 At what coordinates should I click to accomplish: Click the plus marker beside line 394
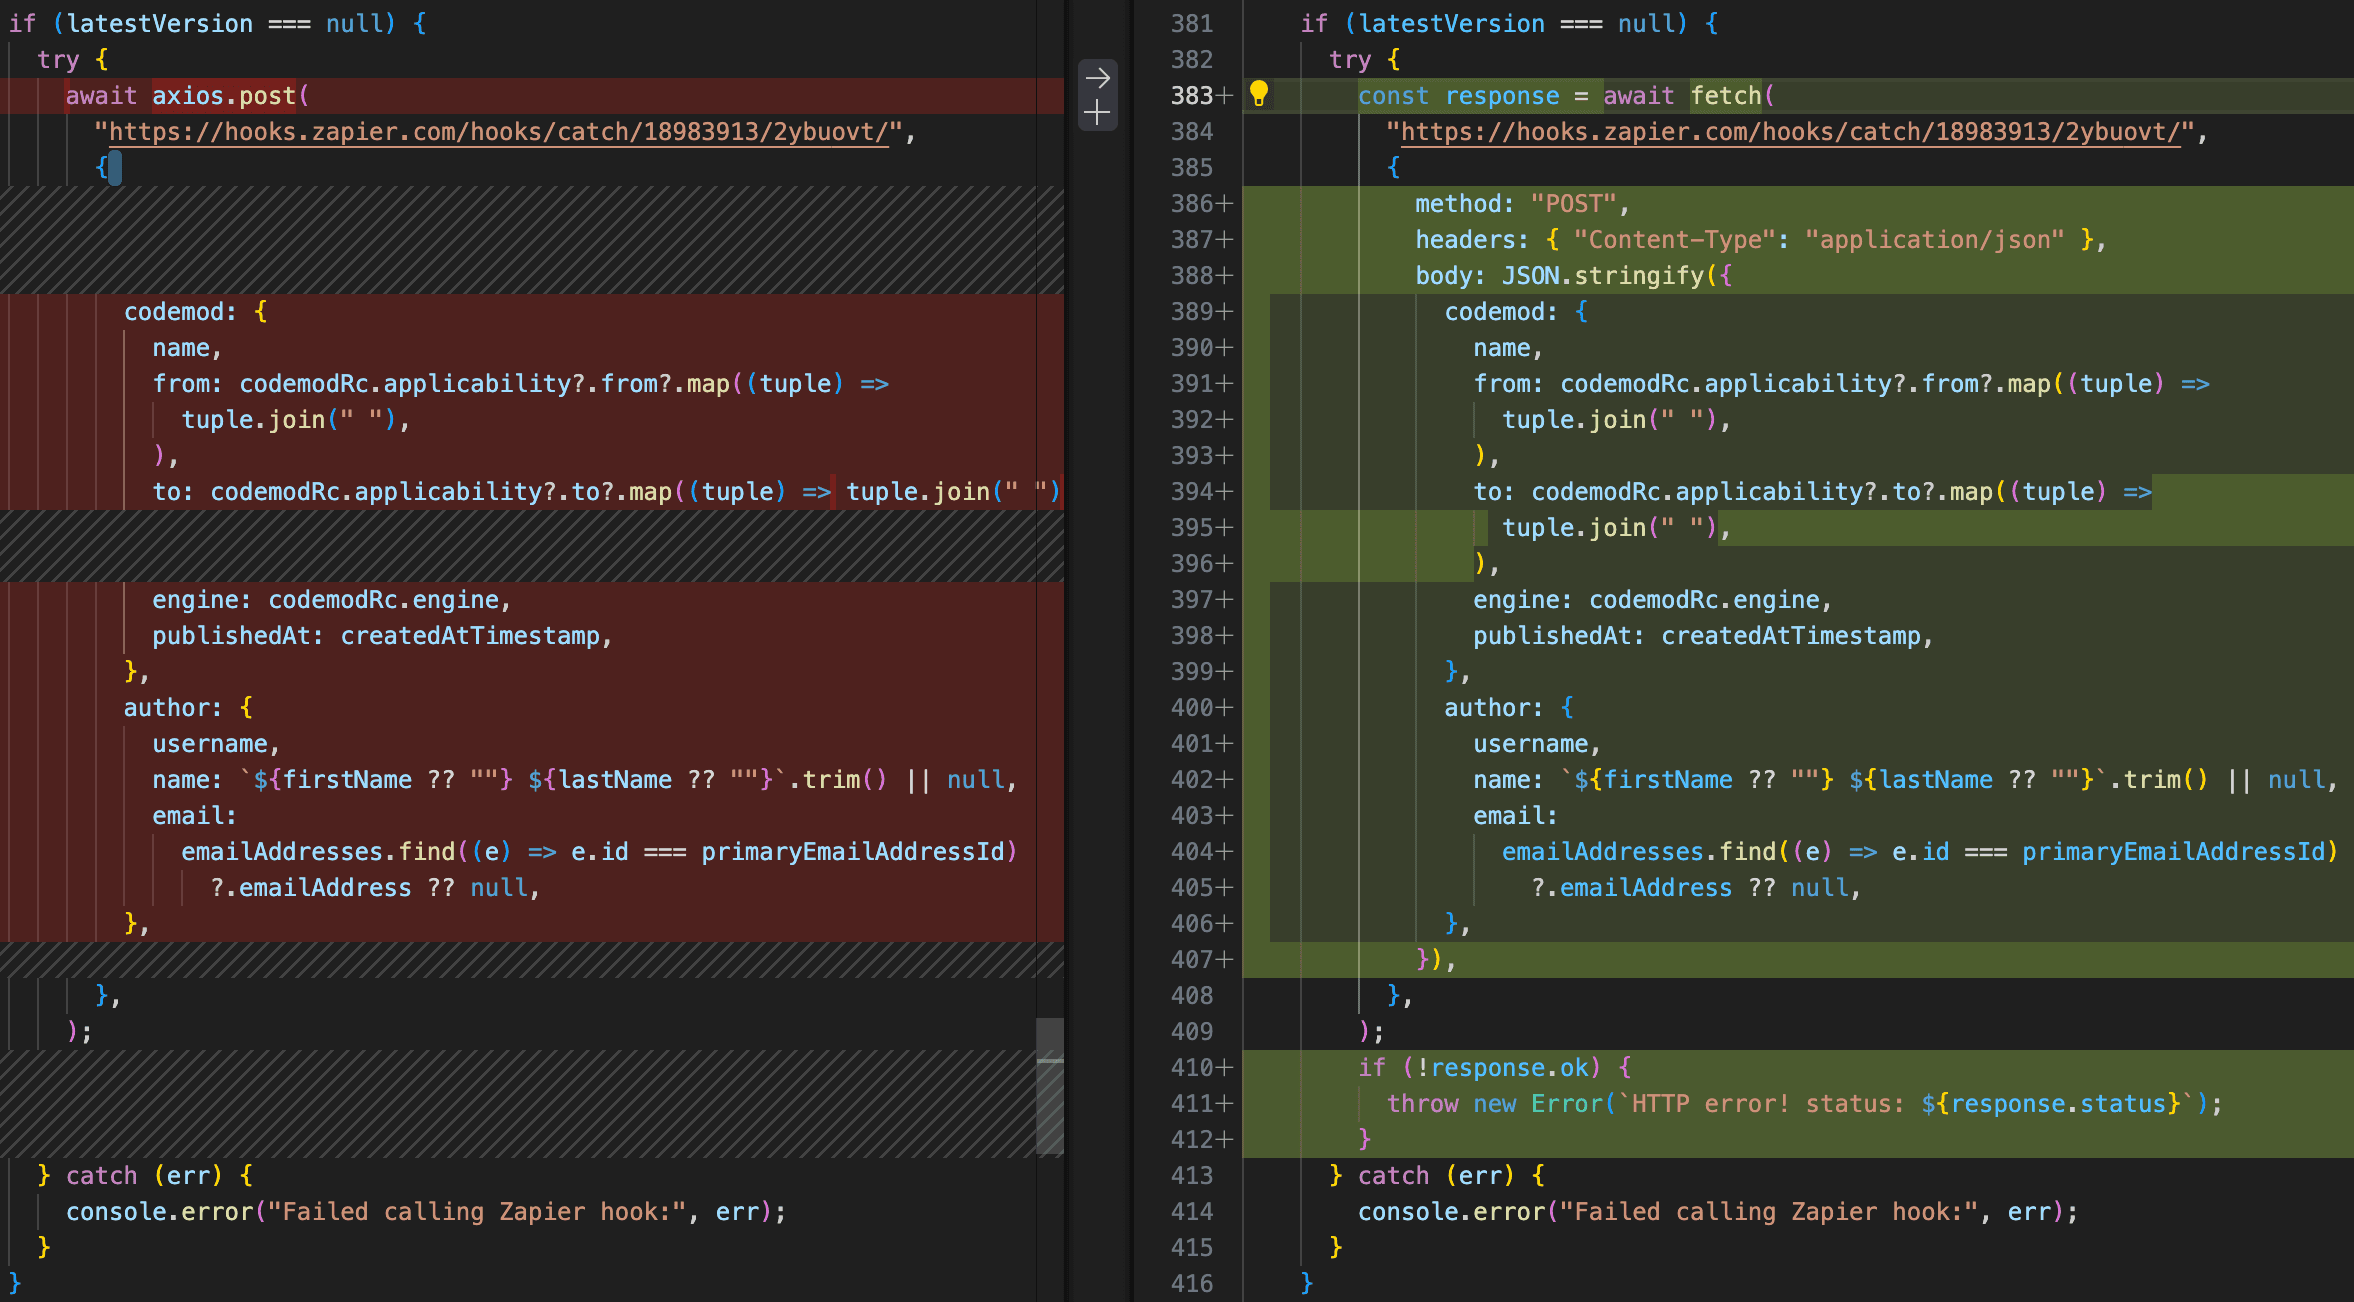click(x=1225, y=492)
